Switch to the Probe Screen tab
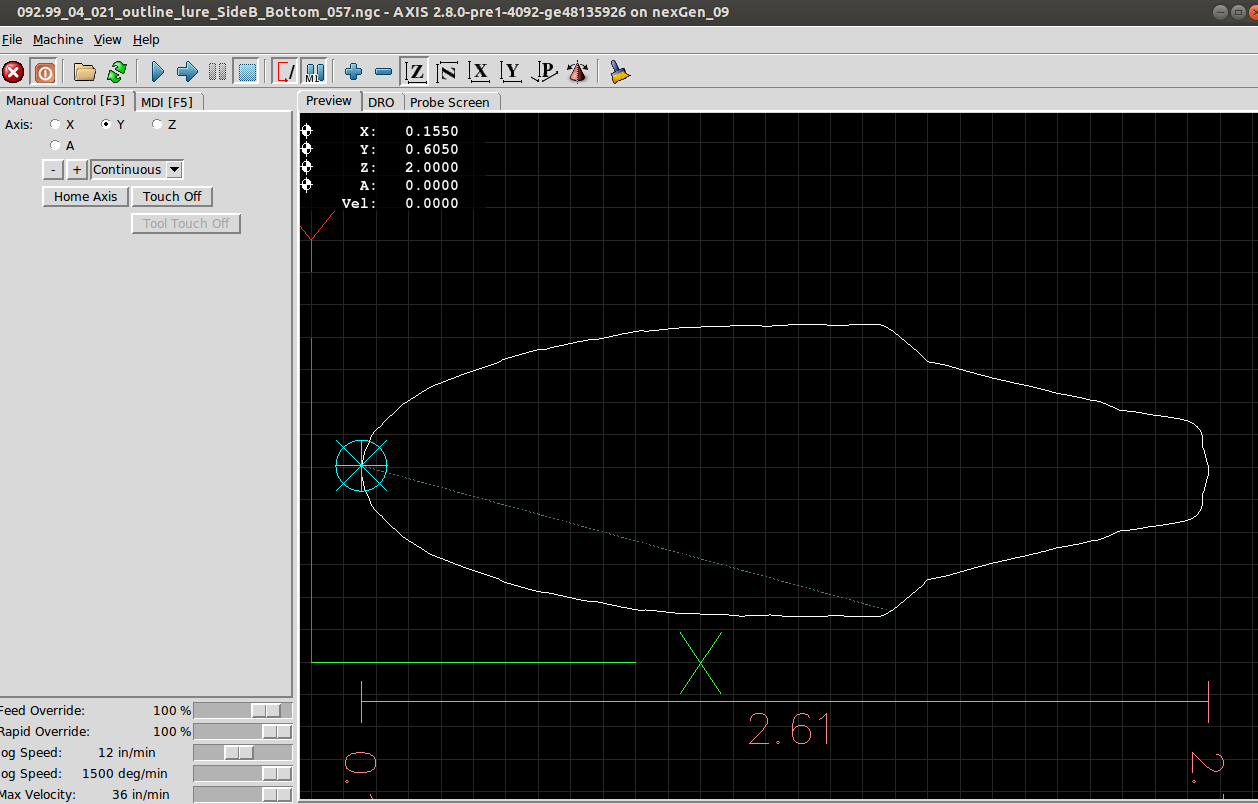The width and height of the screenshot is (1258, 804). pyautogui.click(x=450, y=102)
